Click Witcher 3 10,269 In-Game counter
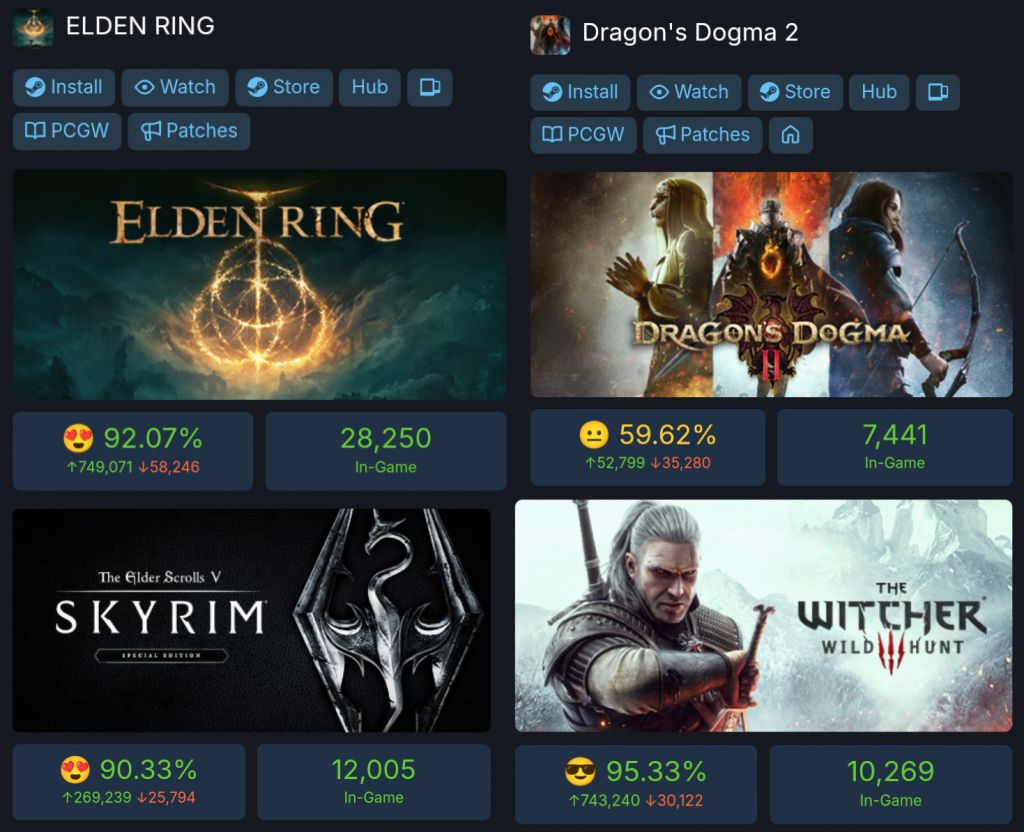1024x832 pixels. click(x=891, y=784)
